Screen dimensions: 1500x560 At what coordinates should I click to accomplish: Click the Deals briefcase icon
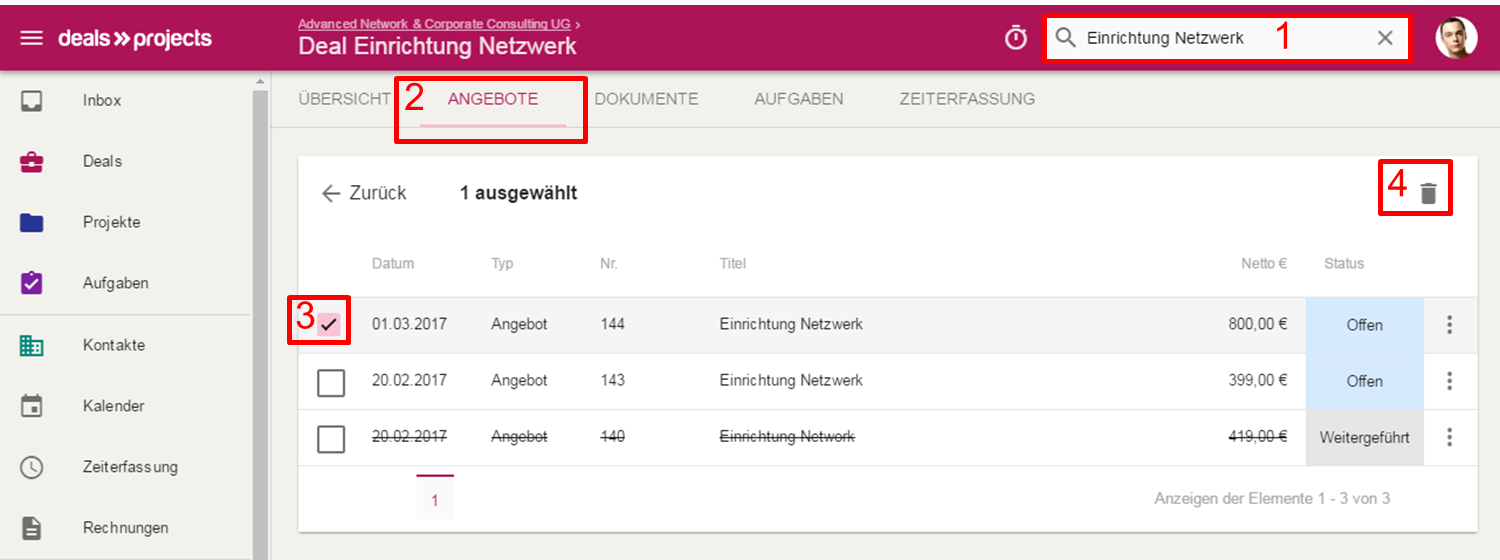(32, 161)
